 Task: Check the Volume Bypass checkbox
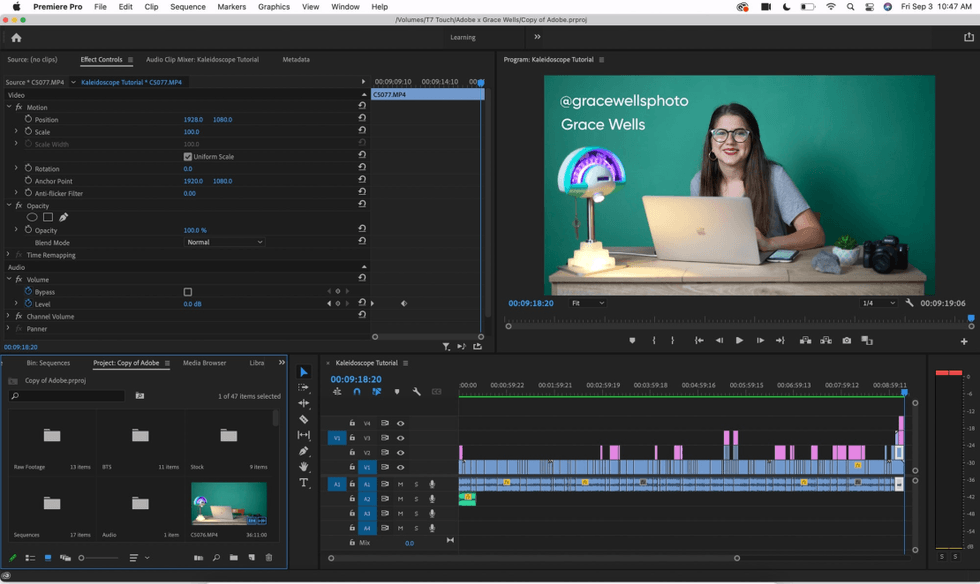point(188,291)
